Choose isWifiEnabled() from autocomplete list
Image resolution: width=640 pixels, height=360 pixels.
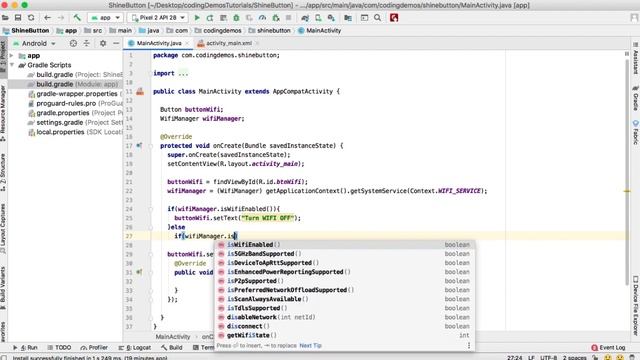(344, 244)
